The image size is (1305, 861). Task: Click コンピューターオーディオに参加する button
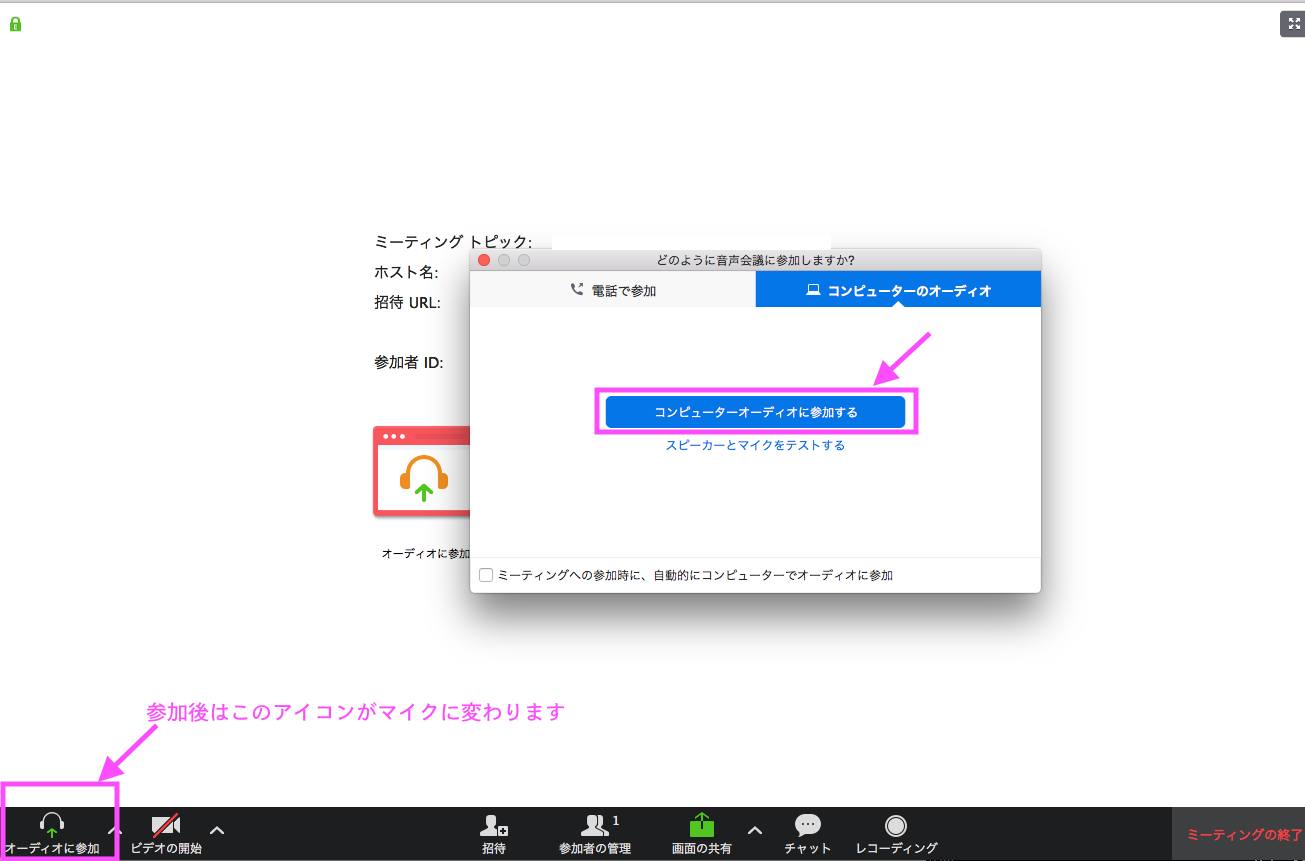pyautogui.click(x=755, y=412)
